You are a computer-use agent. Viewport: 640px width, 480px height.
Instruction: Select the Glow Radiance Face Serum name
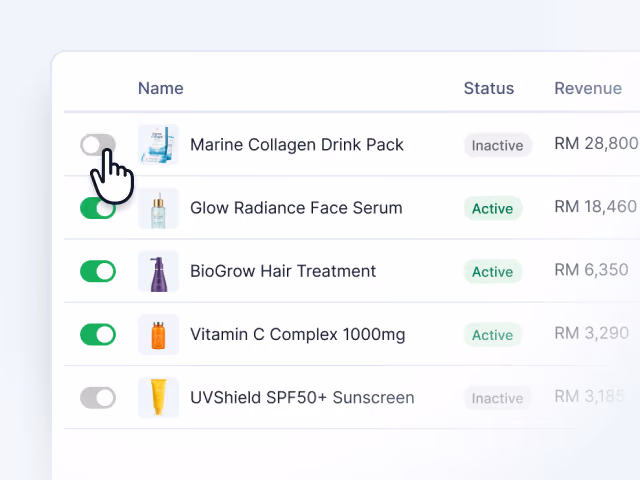tap(296, 208)
